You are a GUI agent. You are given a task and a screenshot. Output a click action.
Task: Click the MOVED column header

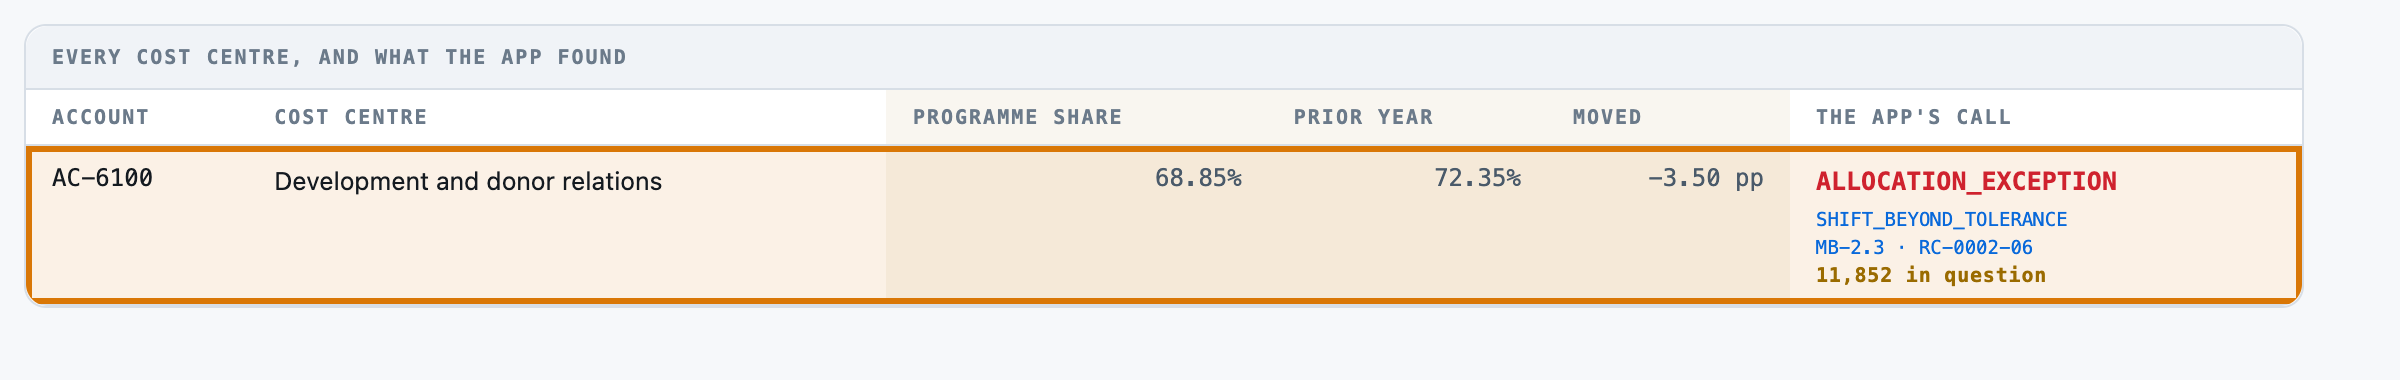pos(1607,117)
